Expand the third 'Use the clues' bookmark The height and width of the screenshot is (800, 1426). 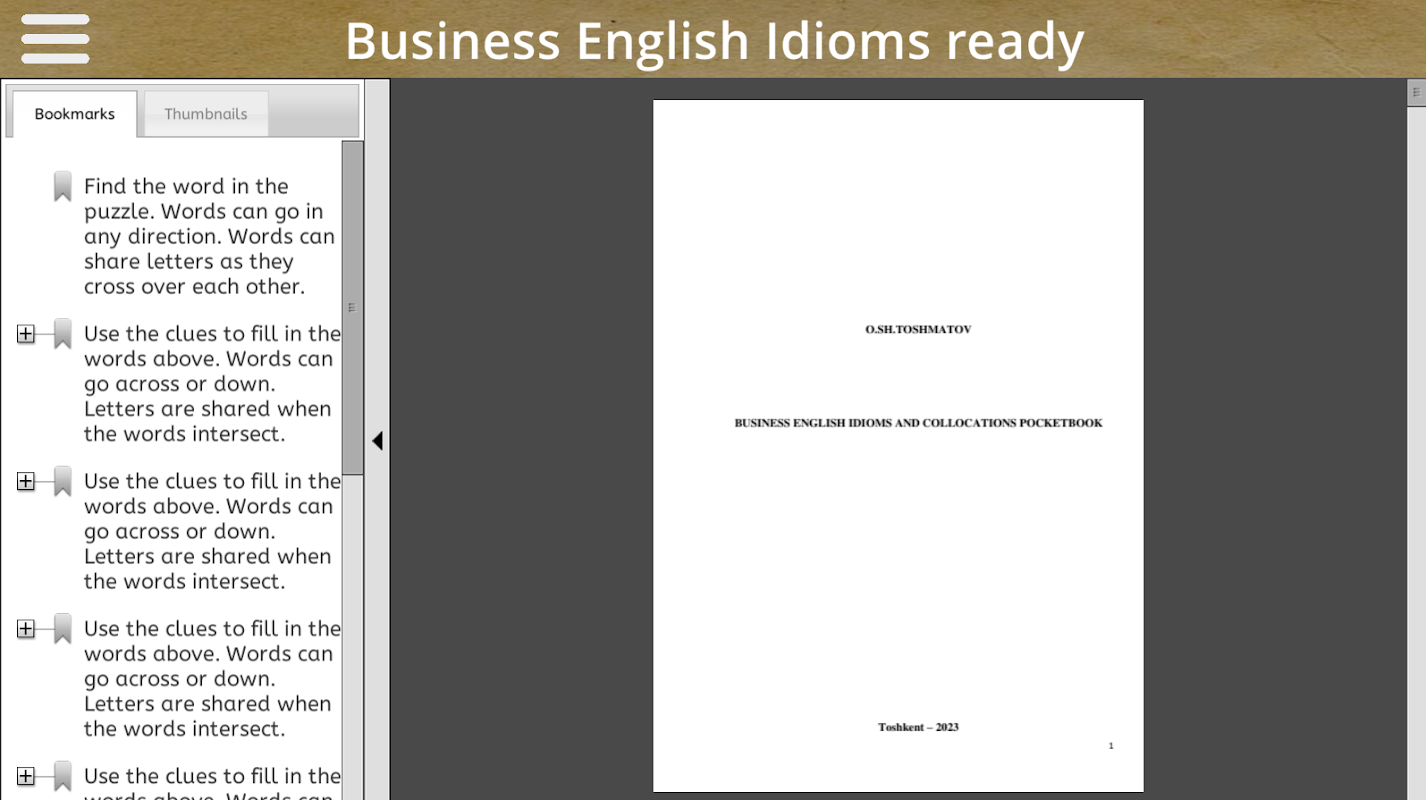tap(26, 629)
